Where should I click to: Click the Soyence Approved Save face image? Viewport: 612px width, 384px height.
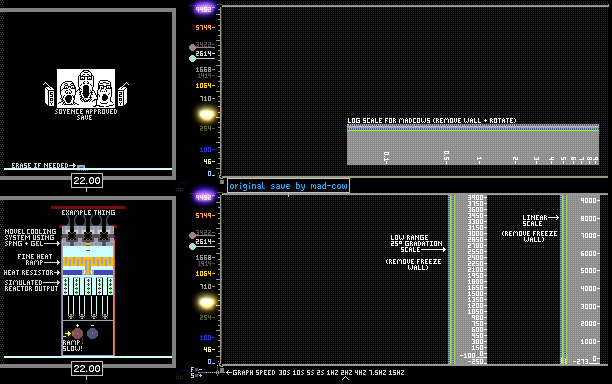(86, 89)
